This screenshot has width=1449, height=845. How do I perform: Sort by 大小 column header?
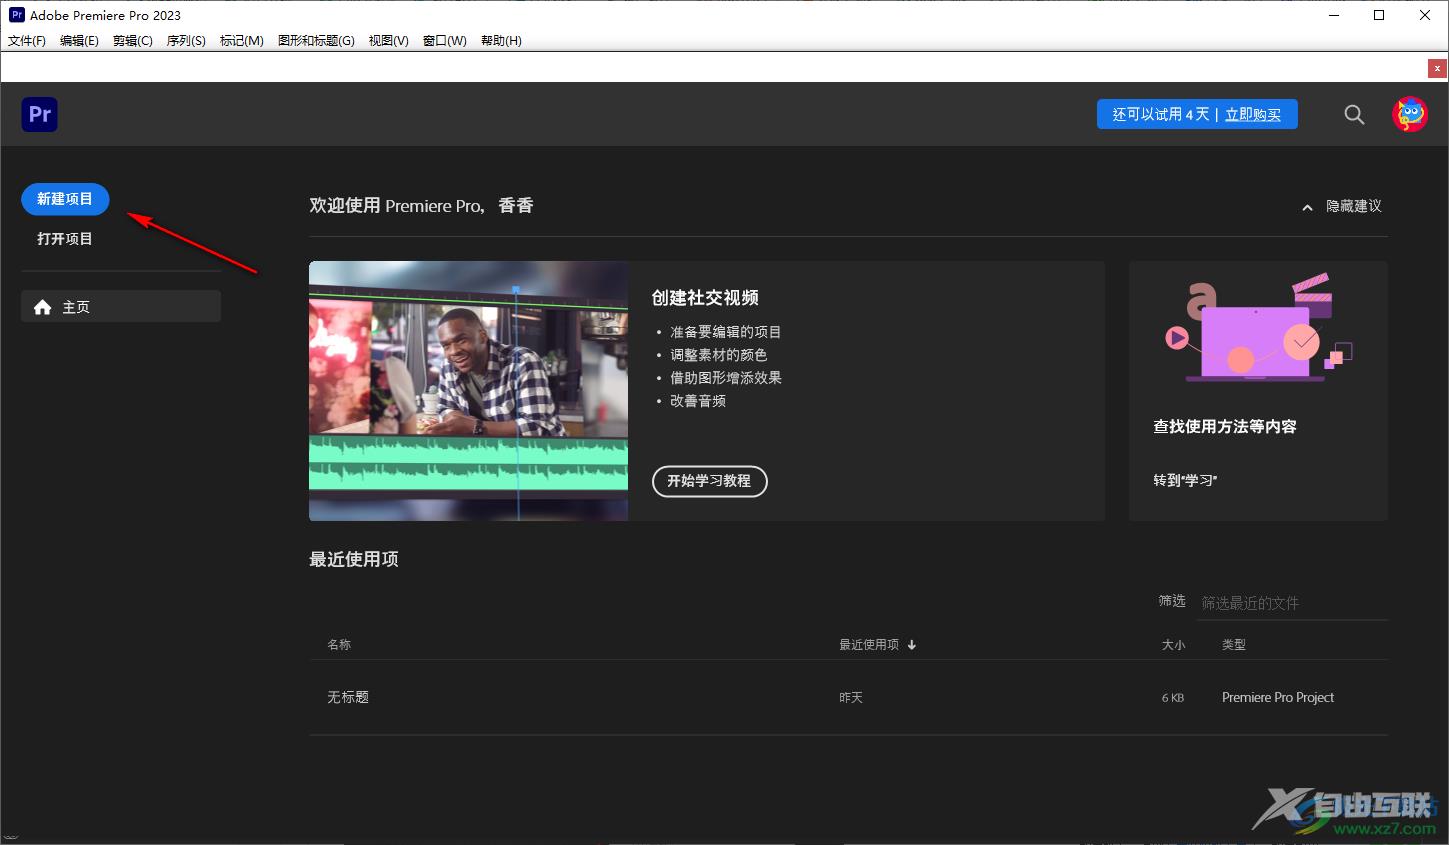click(x=1173, y=645)
